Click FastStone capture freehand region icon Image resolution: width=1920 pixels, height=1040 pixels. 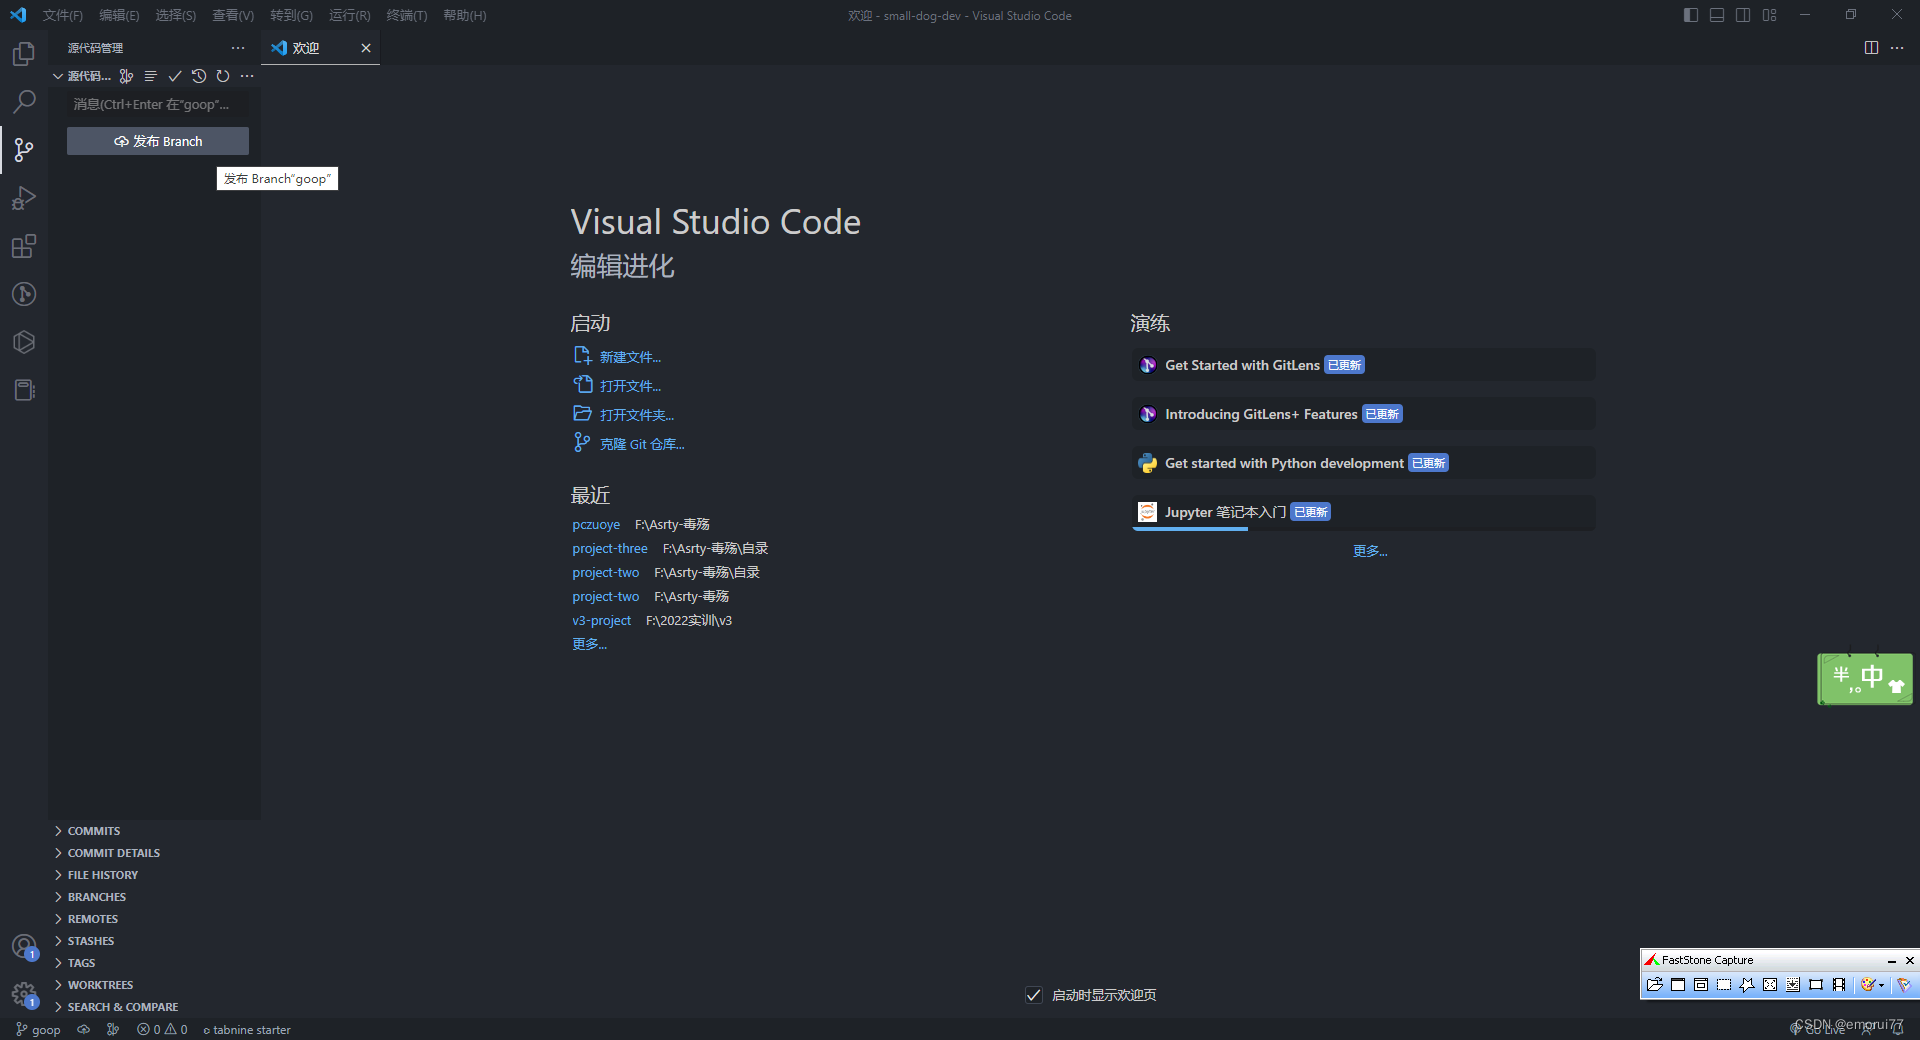1747,985
